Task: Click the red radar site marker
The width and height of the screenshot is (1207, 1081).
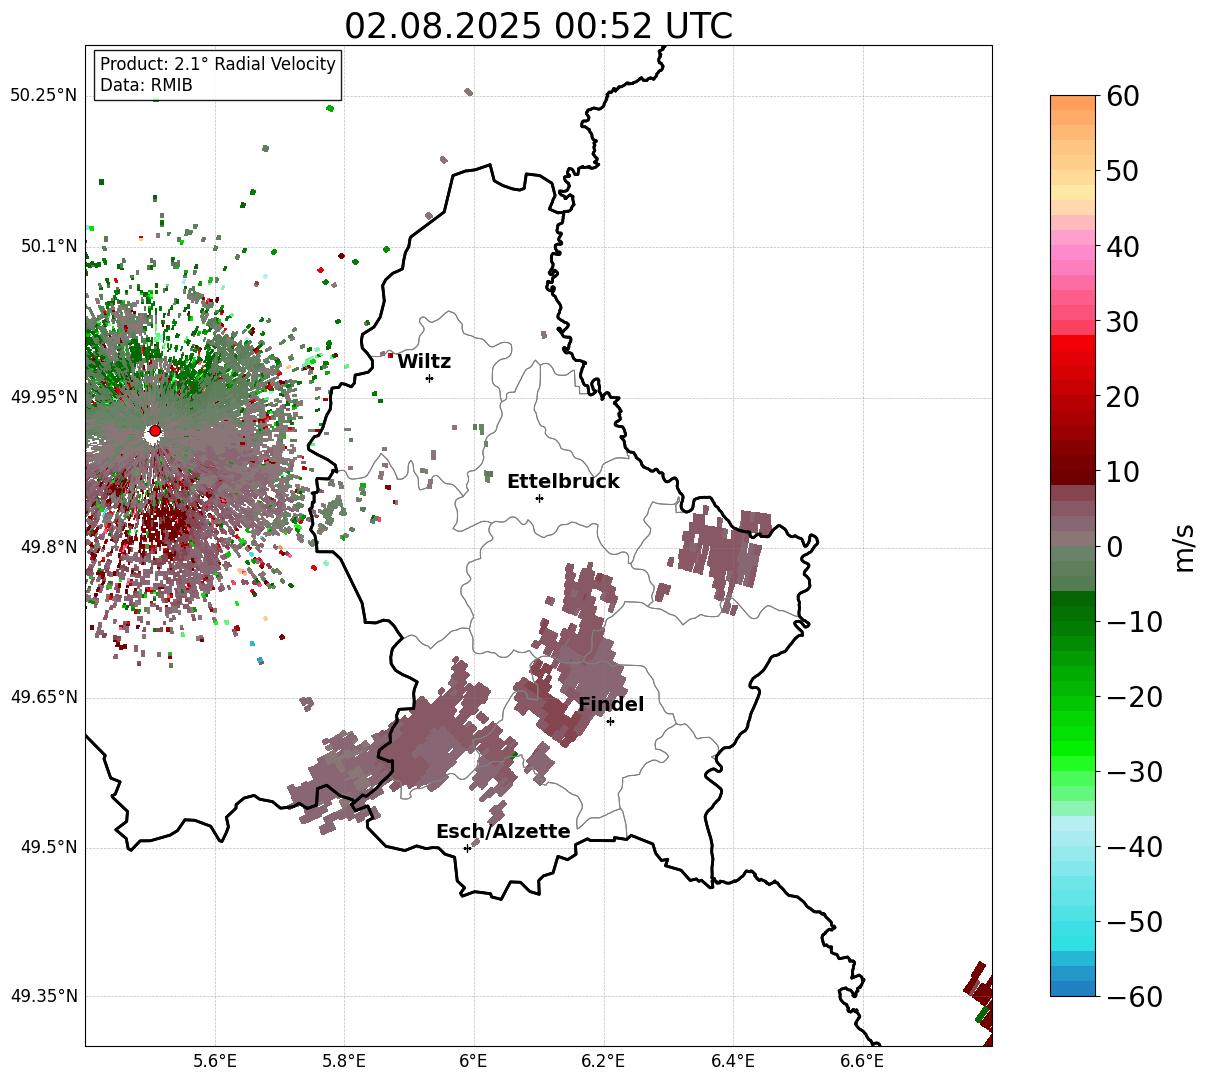Action: pyautogui.click(x=154, y=431)
